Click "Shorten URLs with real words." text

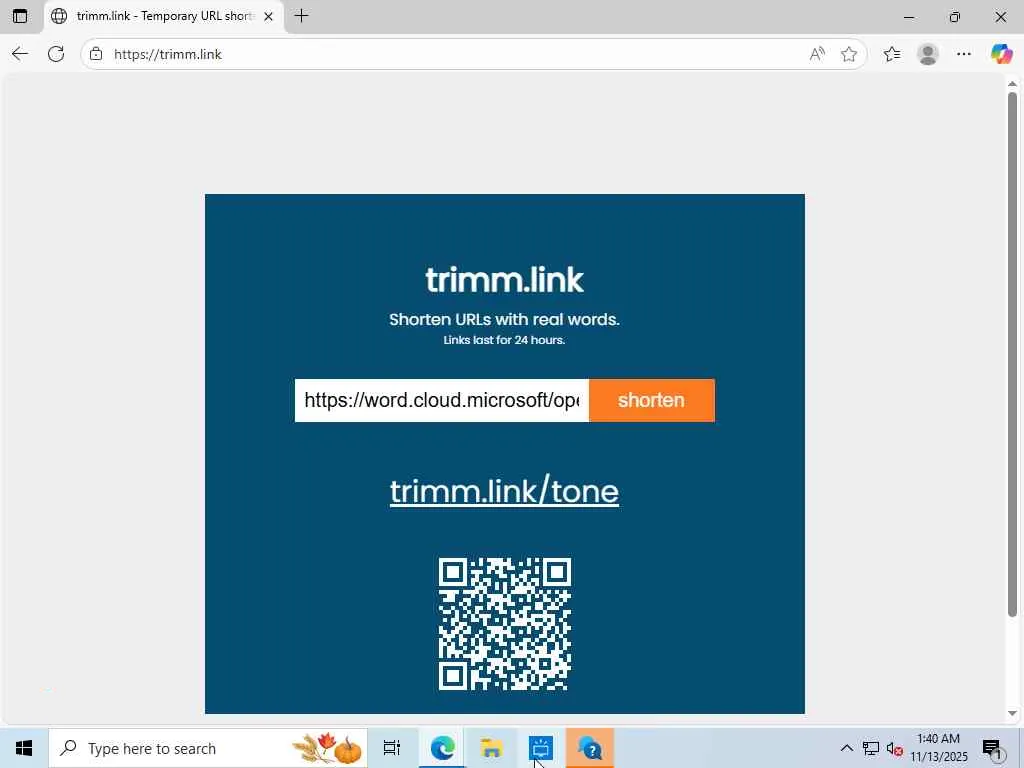tap(504, 319)
